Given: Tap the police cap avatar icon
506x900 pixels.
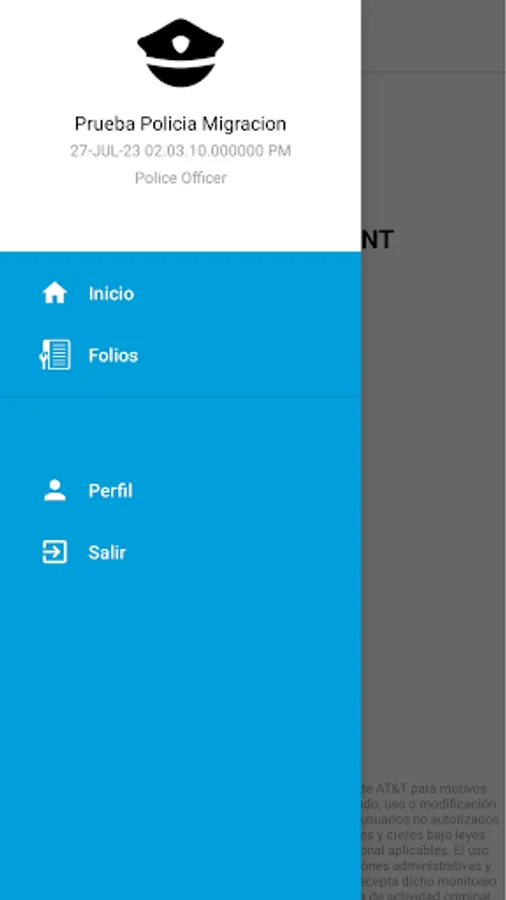Looking at the screenshot, I should tap(180, 53).
